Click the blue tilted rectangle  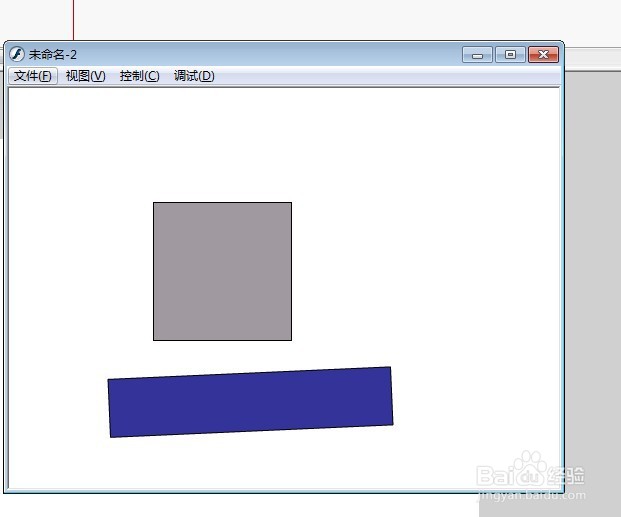250,402
